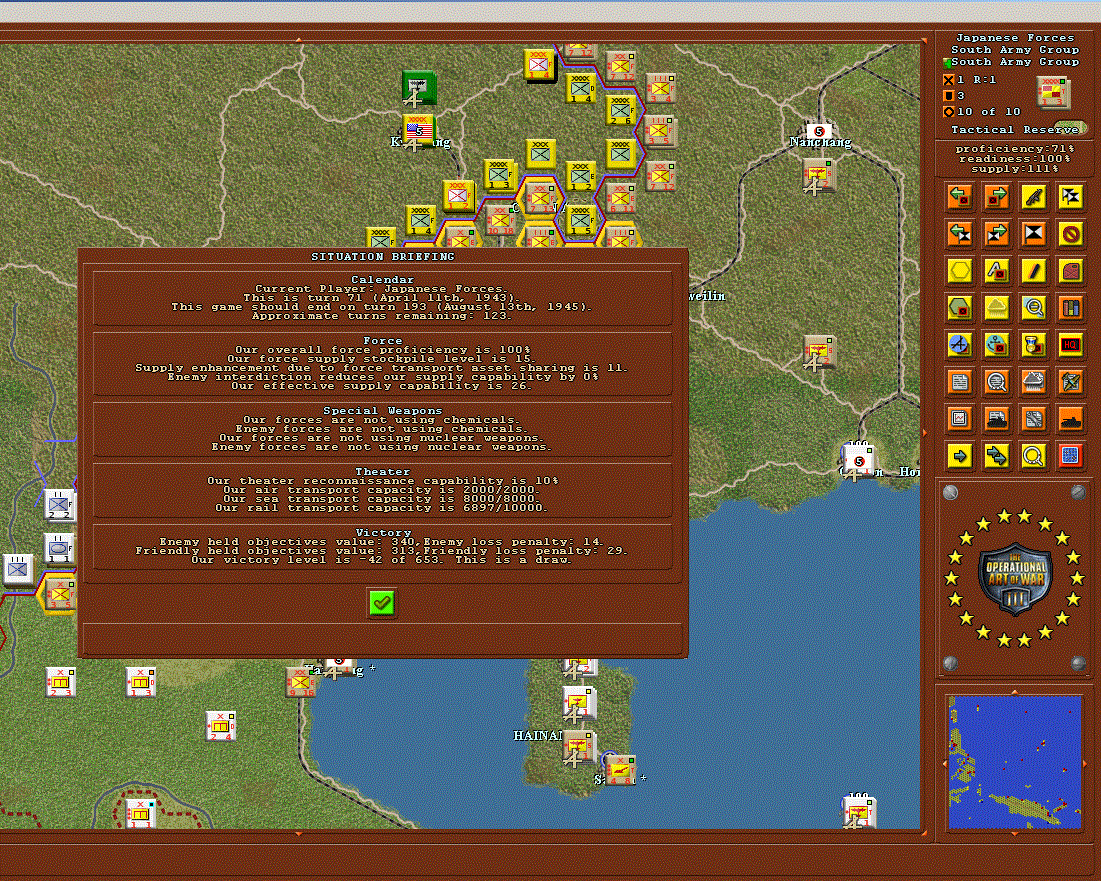Open the line chart report icon
The width and height of the screenshot is (1101, 881).
[959, 419]
